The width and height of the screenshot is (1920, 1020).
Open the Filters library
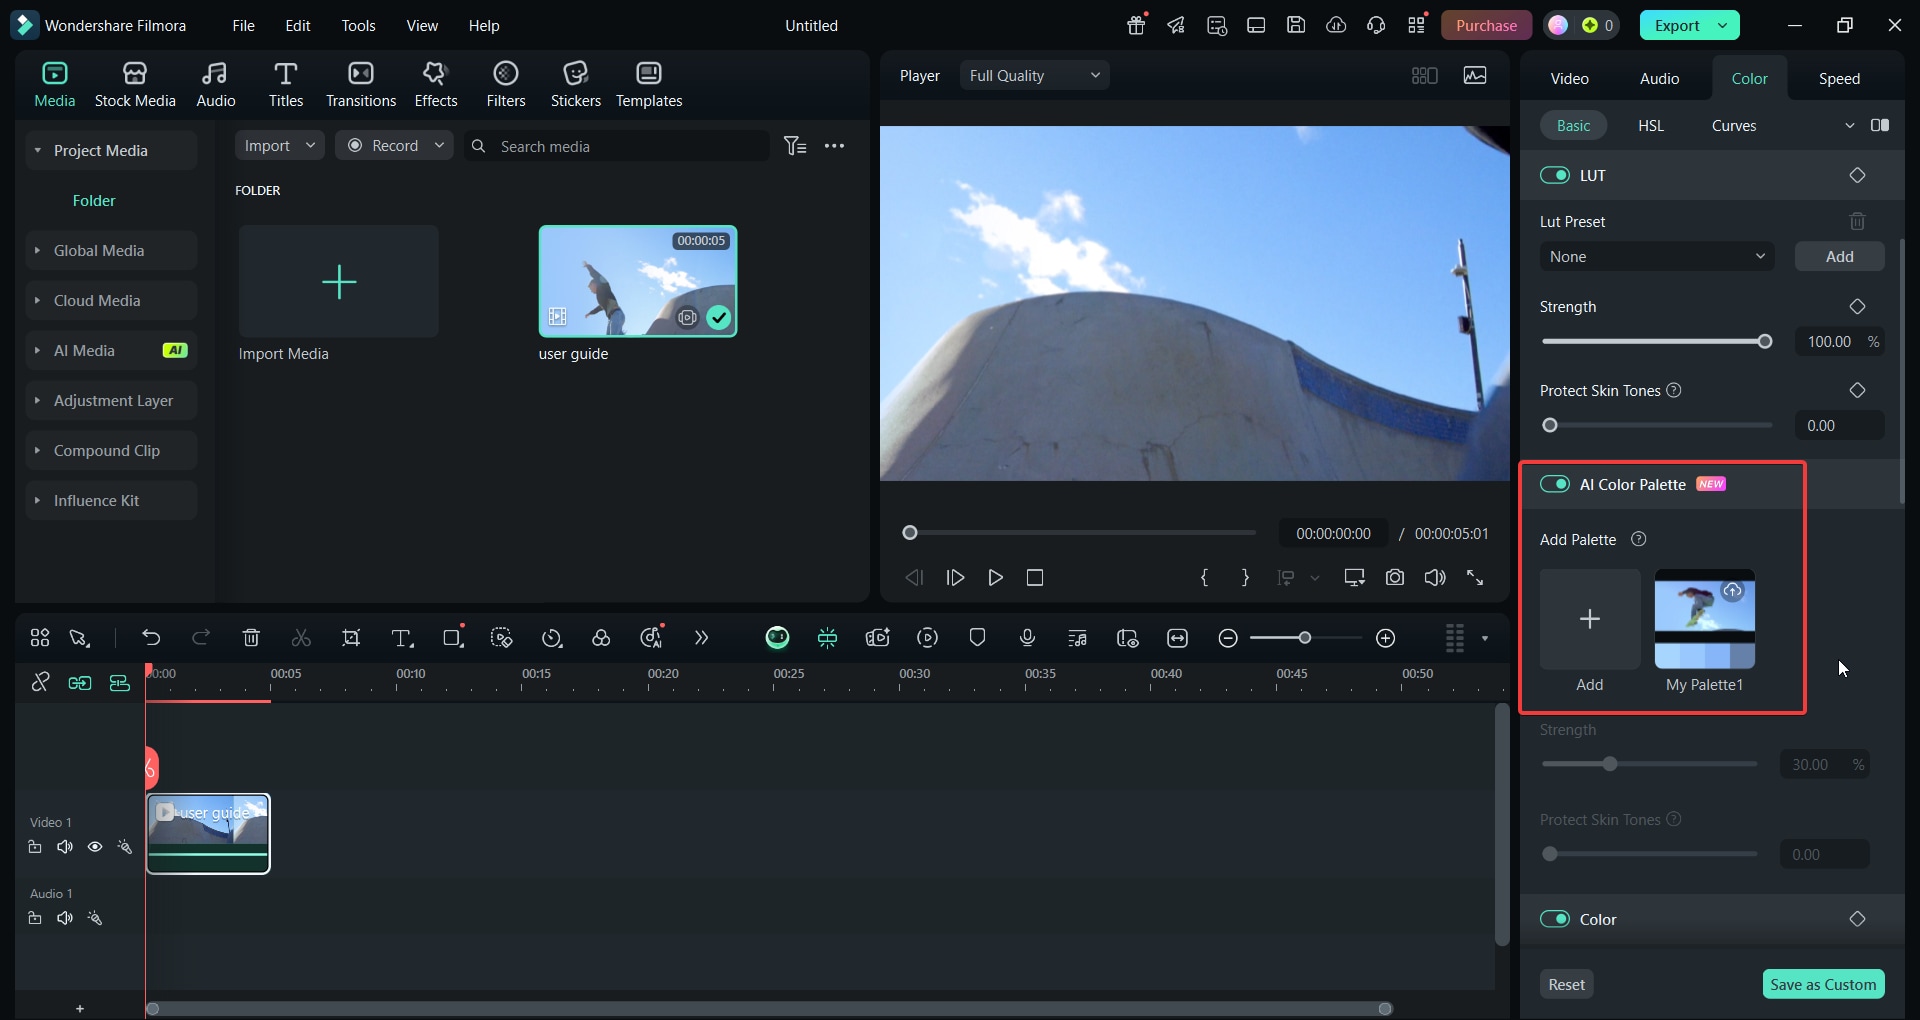coord(506,84)
